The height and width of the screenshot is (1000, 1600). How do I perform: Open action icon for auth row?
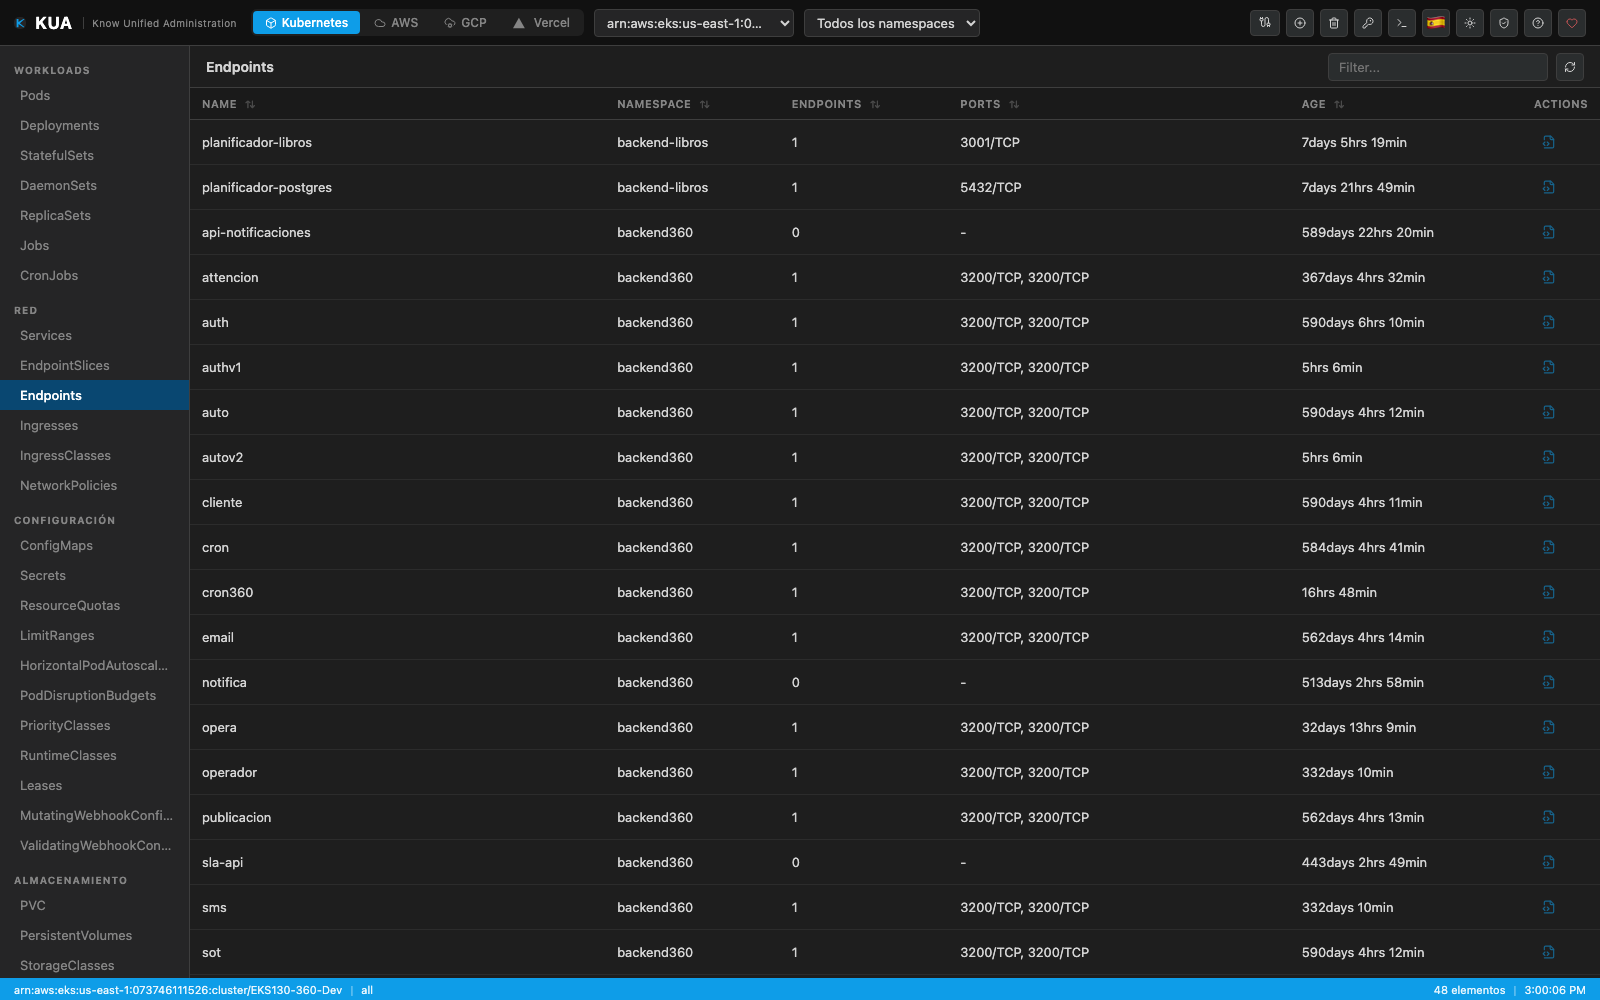coord(1548,322)
